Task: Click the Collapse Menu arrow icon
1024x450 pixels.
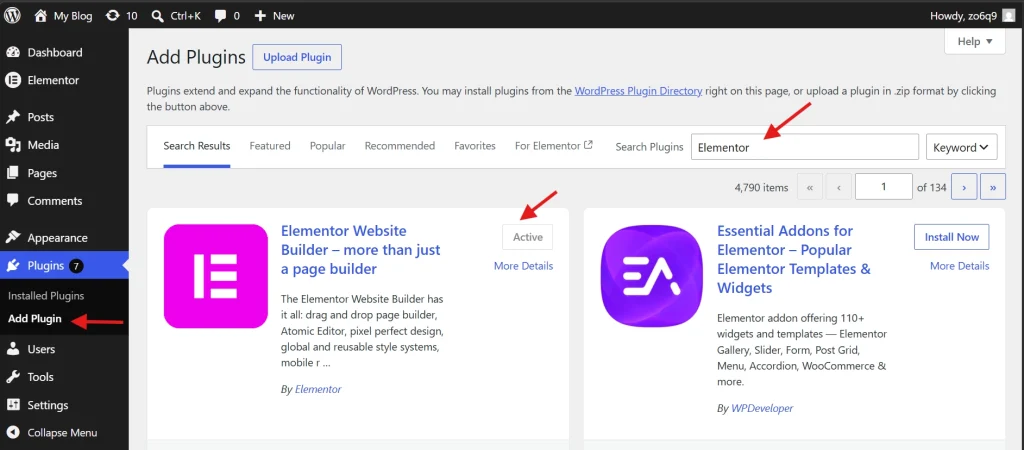Action: (13, 432)
